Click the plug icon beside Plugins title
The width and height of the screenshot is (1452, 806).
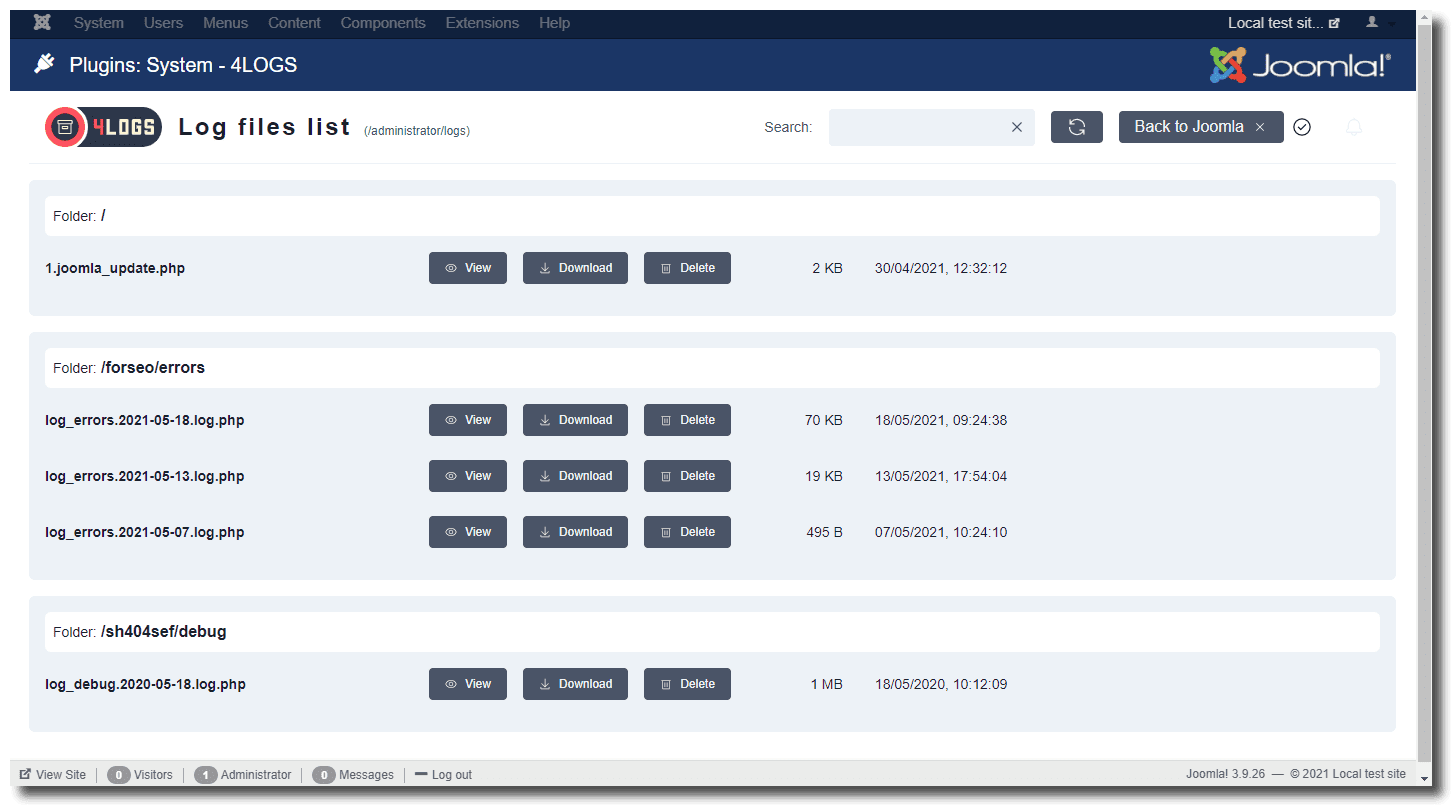click(44, 65)
